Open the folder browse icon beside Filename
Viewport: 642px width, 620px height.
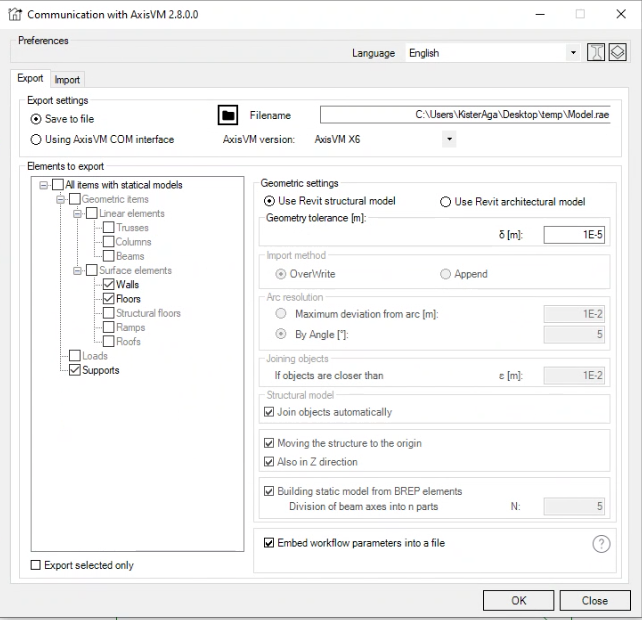pyautogui.click(x=228, y=115)
